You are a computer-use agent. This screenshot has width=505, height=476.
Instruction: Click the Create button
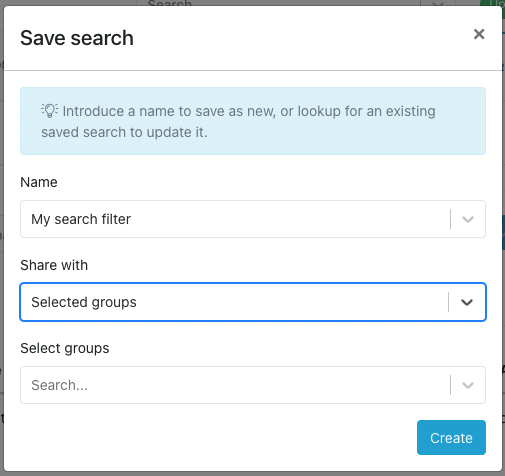tap(451, 438)
